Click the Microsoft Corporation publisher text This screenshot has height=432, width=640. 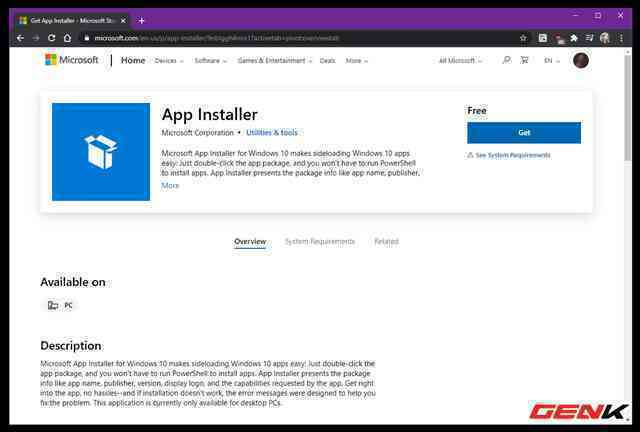198,133
